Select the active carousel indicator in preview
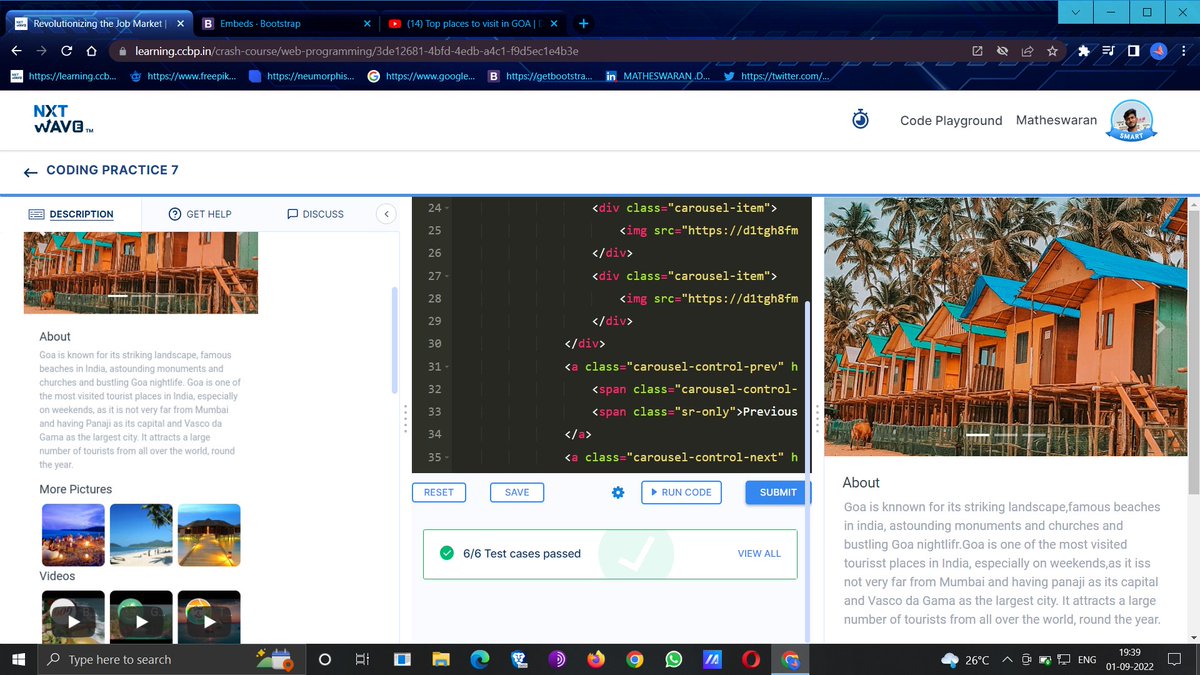Screen dimensions: 1200x675 point(977,436)
